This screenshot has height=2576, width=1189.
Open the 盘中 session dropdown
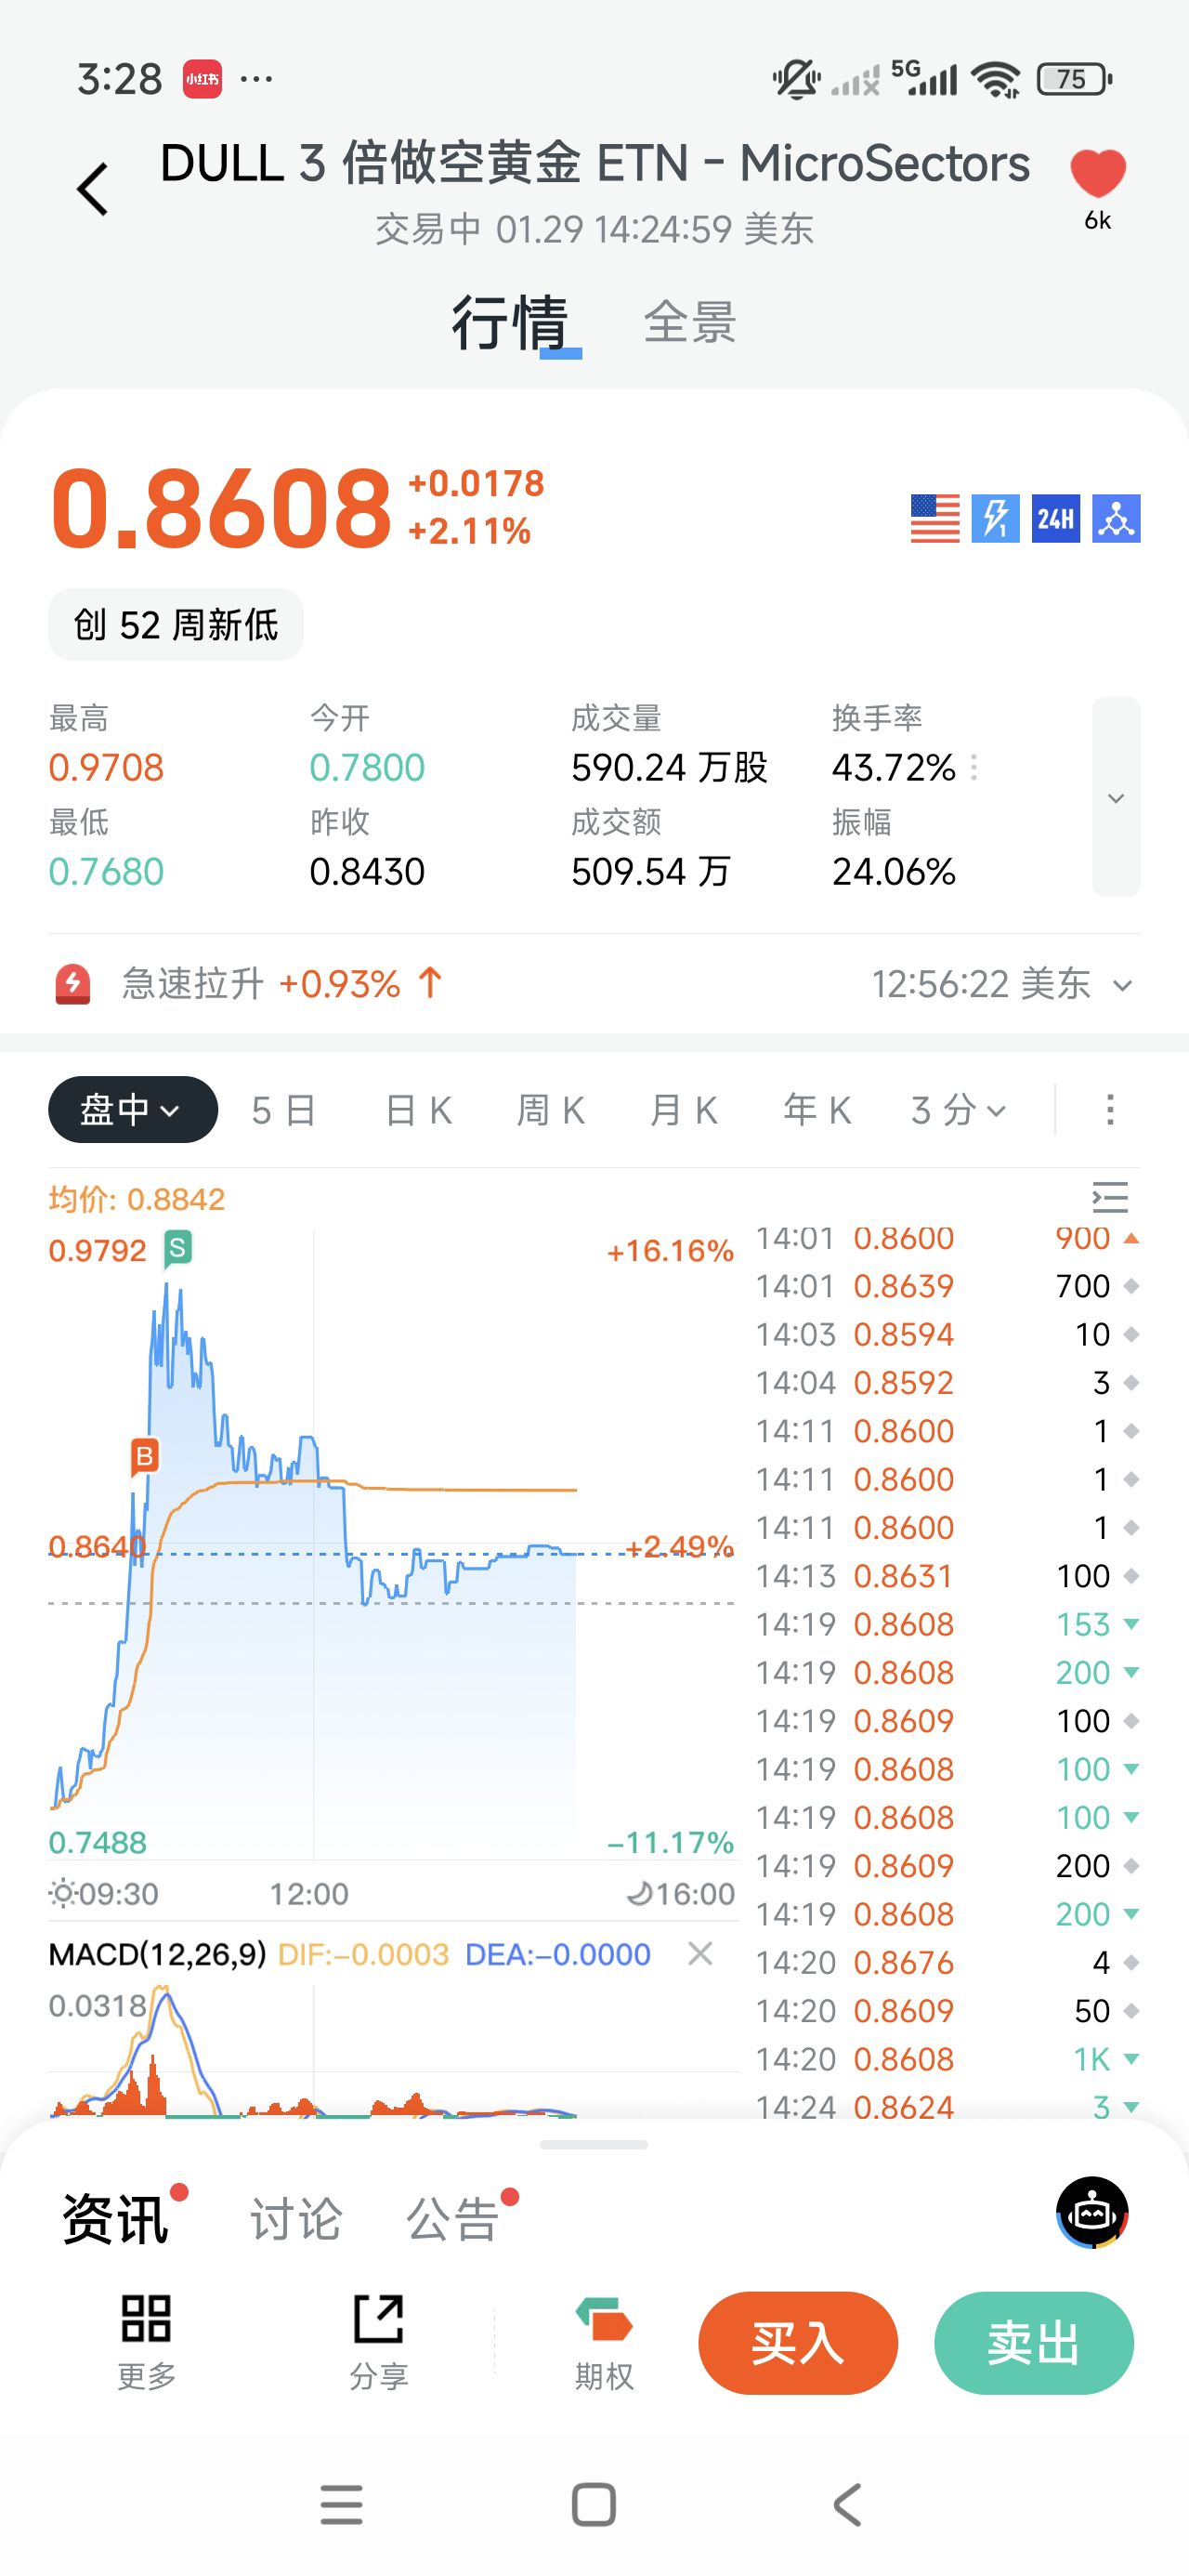[132, 1109]
